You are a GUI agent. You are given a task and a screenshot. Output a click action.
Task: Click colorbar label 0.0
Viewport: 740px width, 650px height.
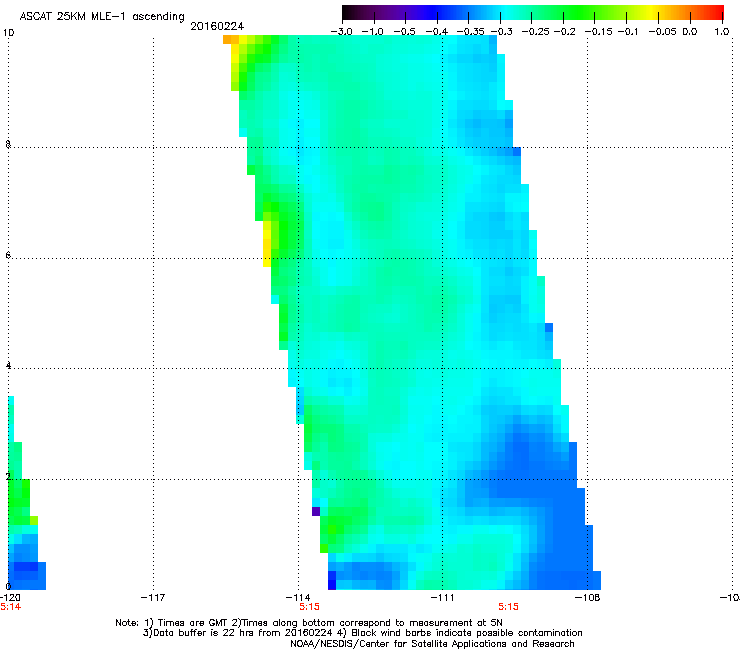pos(690,32)
